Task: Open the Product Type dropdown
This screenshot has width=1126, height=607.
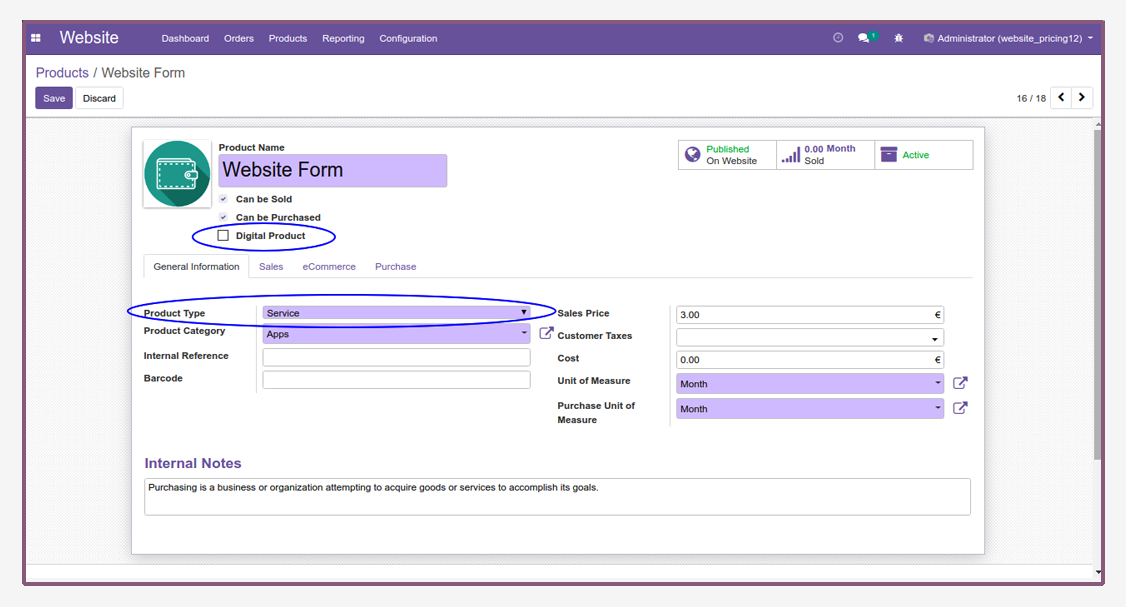Action: [x=396, y=312]
